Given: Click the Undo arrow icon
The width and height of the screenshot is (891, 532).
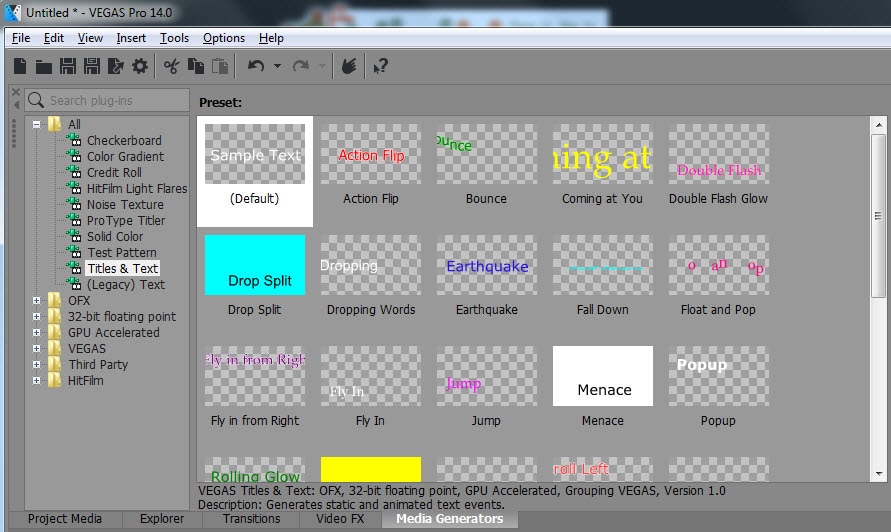Looking at the screenshot, I should (x=256, y=66).
